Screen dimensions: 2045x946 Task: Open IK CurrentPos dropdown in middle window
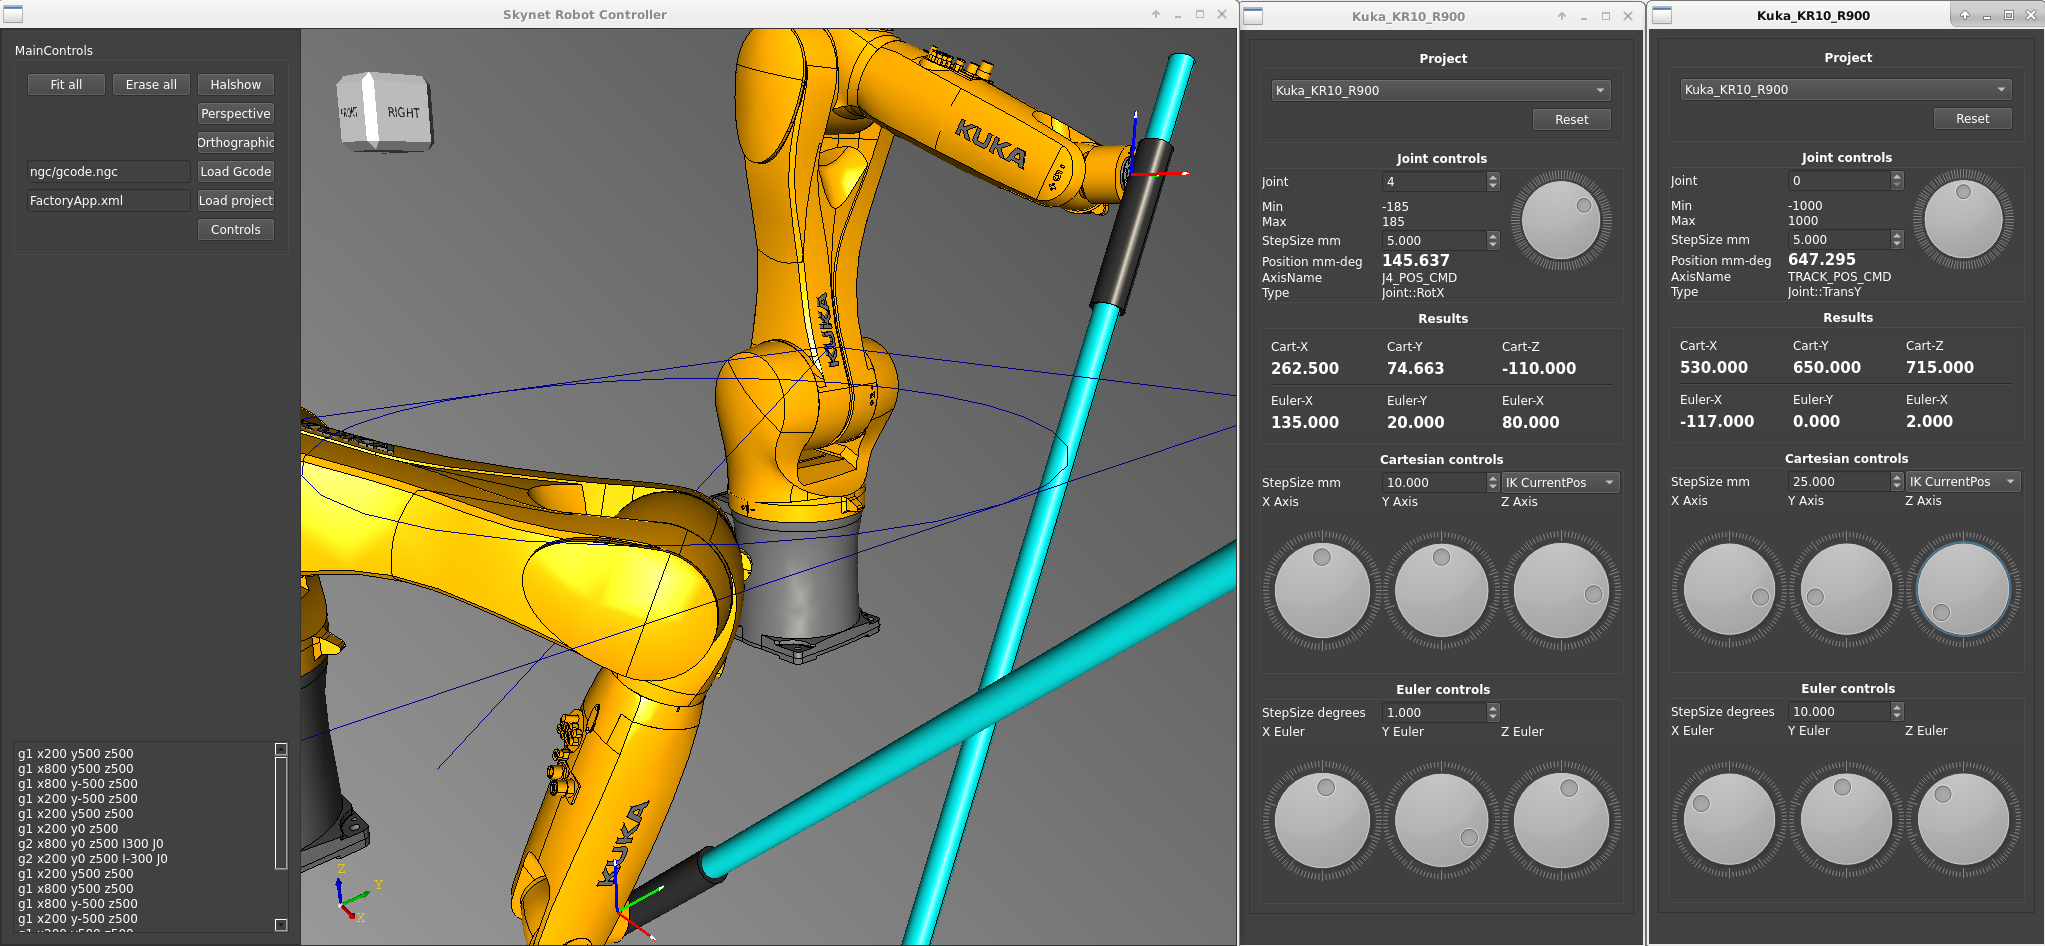click(x=1560, y=483)
